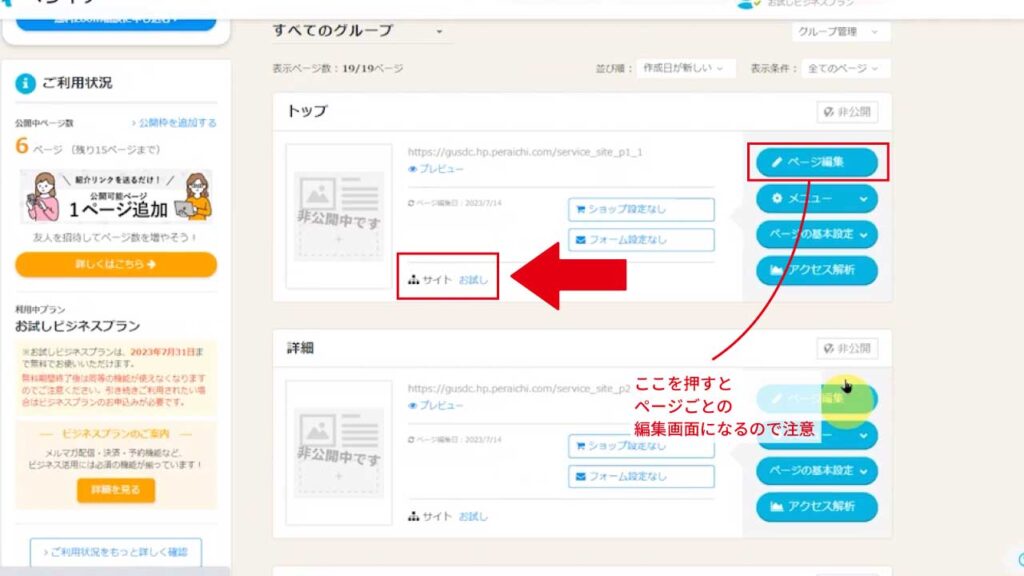Click ページ編集 for the トップ page
This screenshot has width=1024, height=576.
point(816,162)
